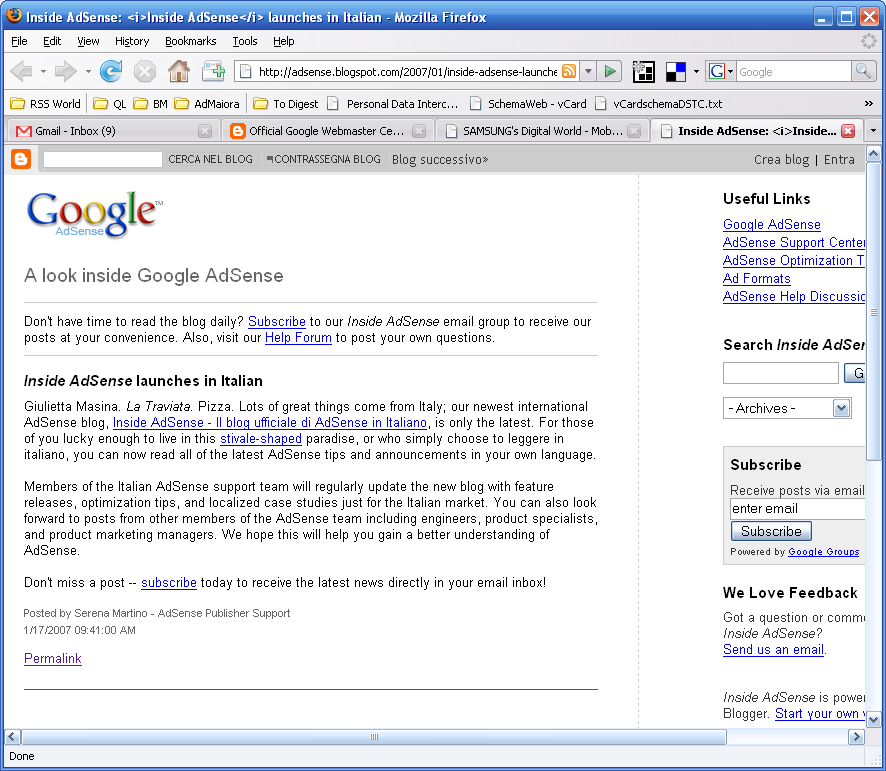
Task: Open the Personal Data Interc… bookmark
Action: pyautogui.click(x=392, y=104)
